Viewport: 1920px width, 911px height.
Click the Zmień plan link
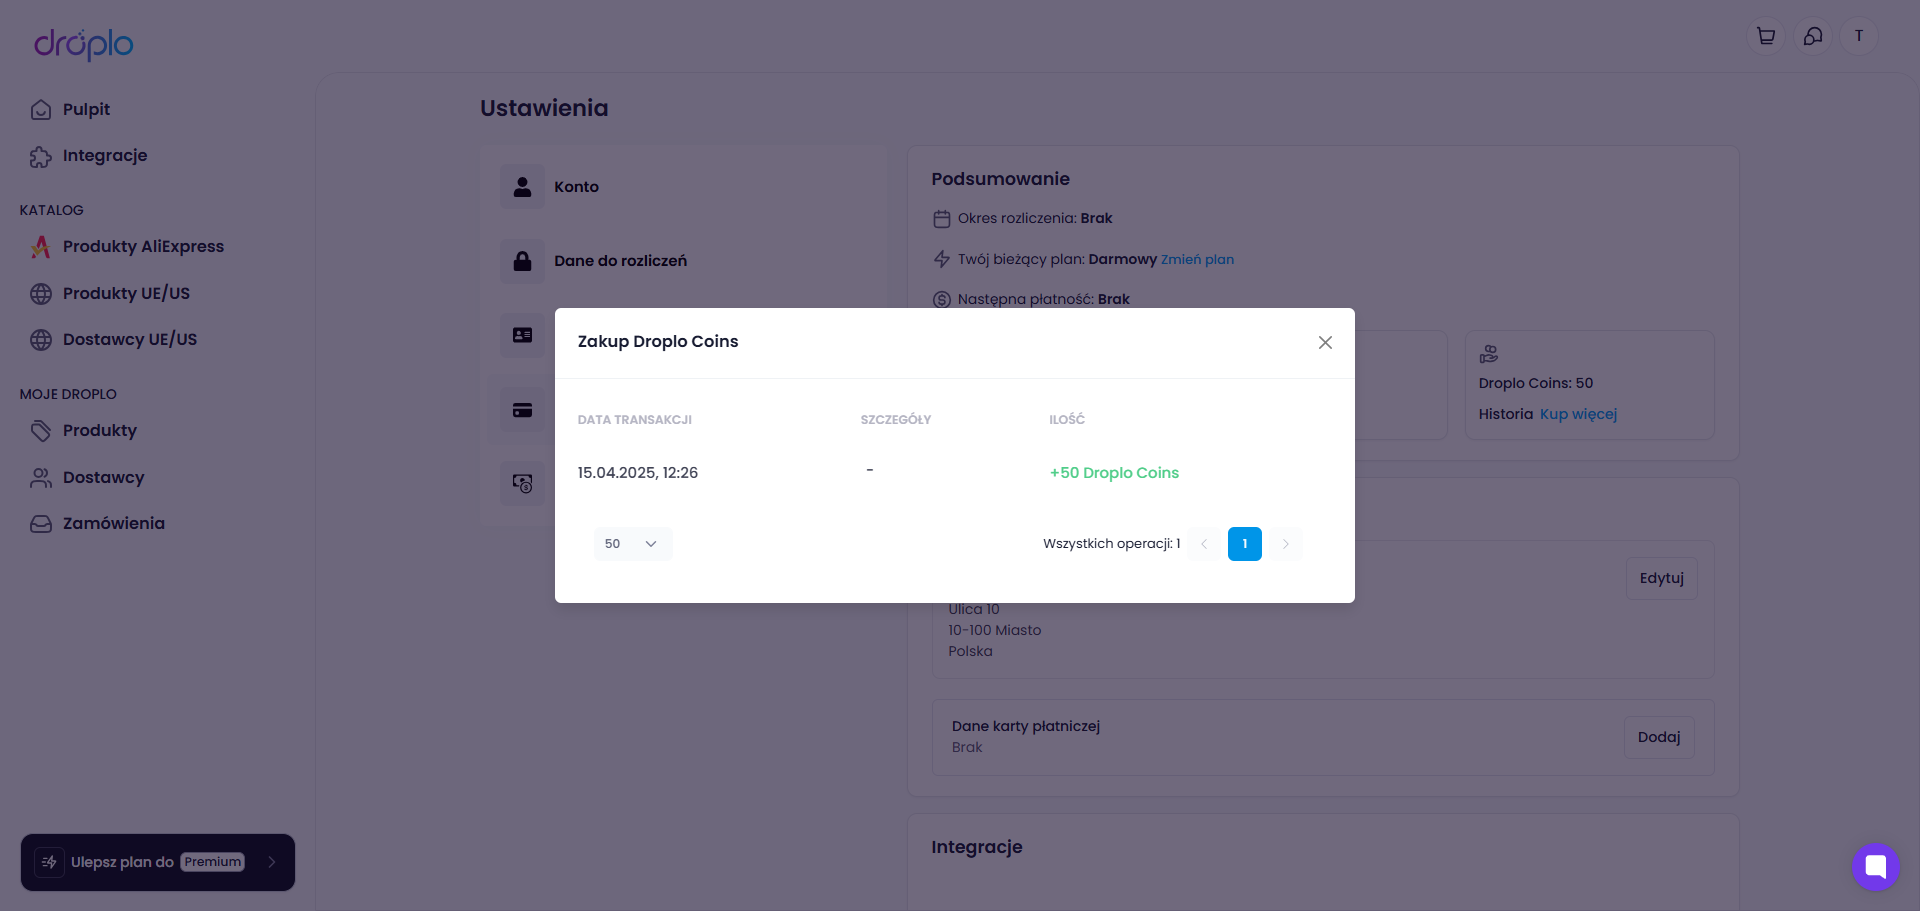point(1197,260)
